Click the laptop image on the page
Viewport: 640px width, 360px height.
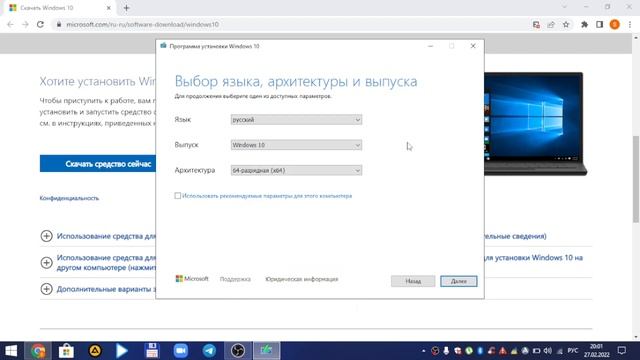coord(536,124)
